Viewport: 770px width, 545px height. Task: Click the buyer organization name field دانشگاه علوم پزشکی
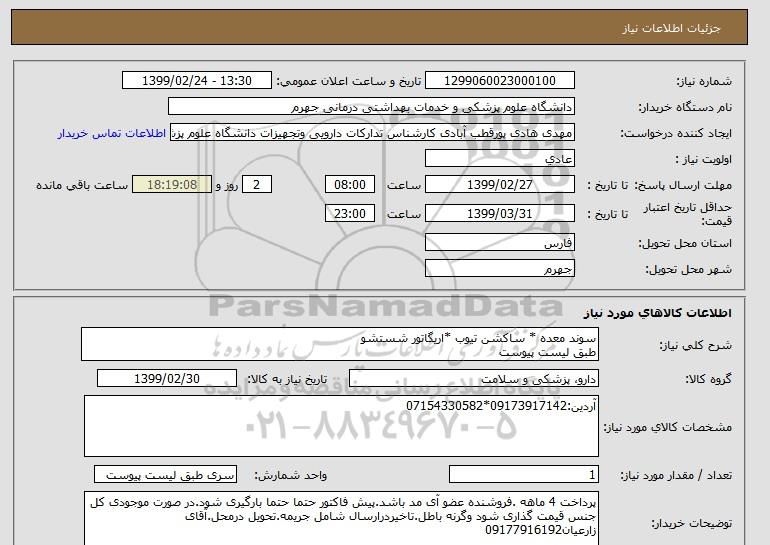point(371,107)
